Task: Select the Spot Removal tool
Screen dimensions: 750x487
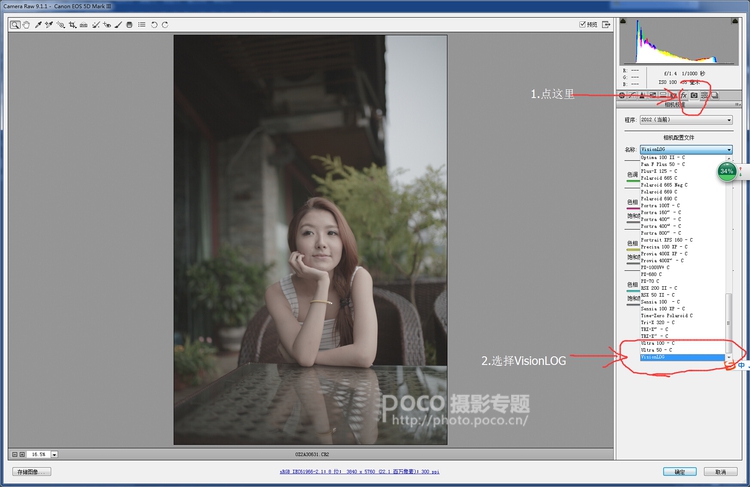Action: [96, 24]
